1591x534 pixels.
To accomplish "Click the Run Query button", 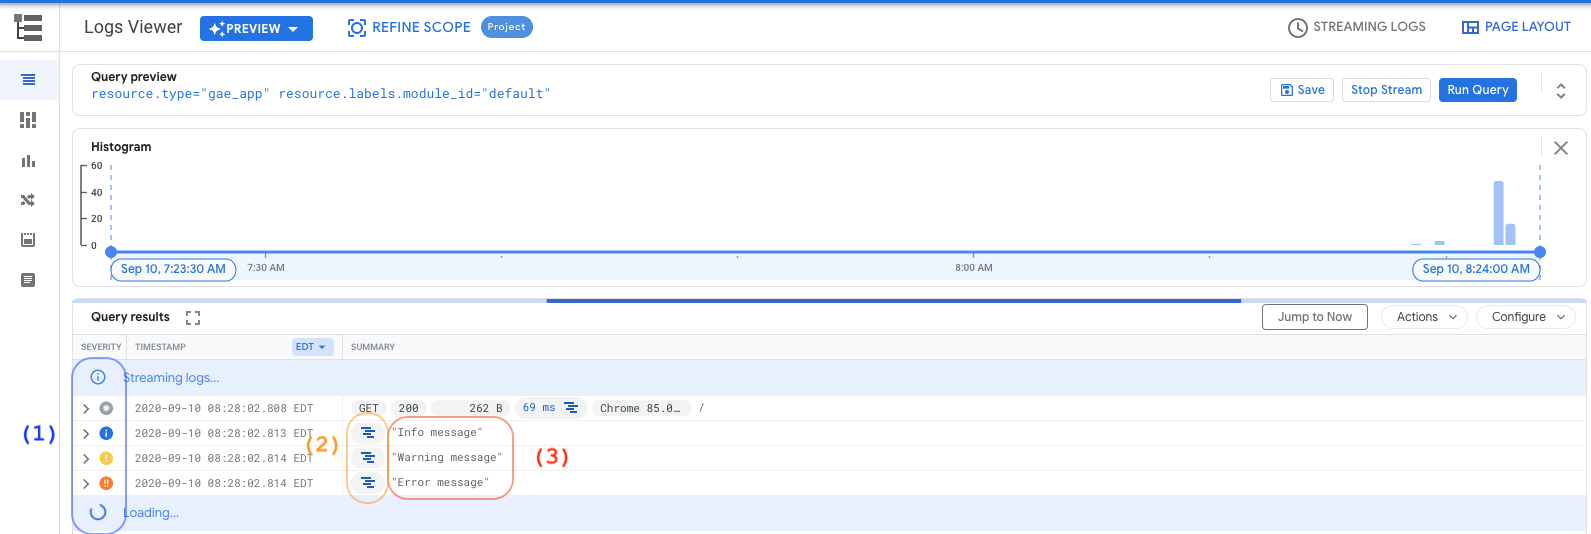I will (1477, 90).
